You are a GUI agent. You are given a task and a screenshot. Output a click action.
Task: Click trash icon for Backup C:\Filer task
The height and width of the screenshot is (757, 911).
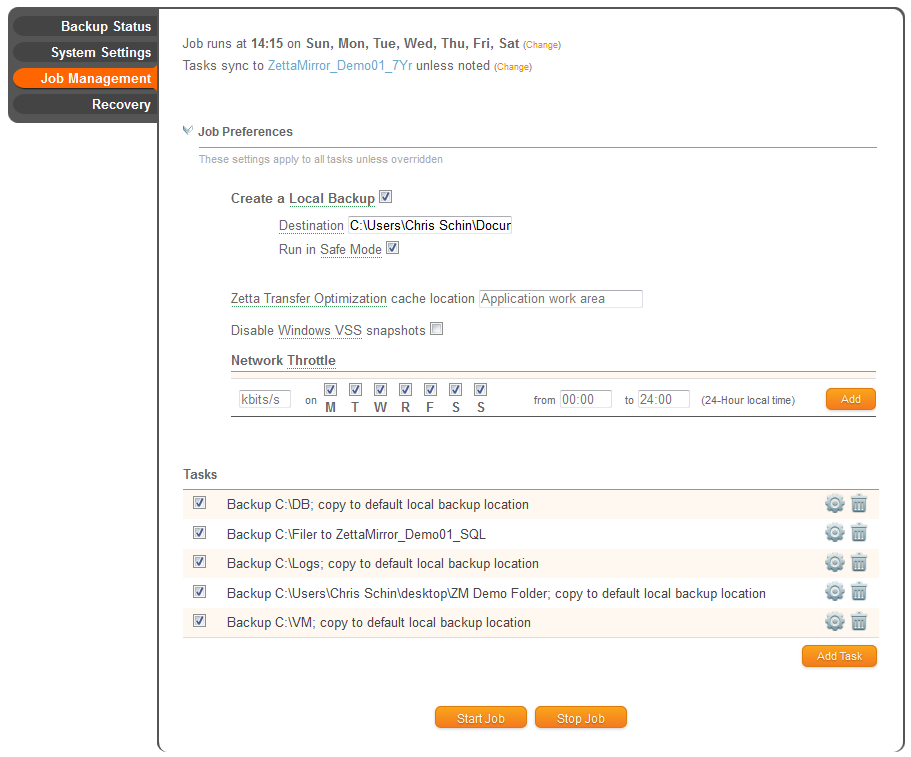click(x=859, y=533)
